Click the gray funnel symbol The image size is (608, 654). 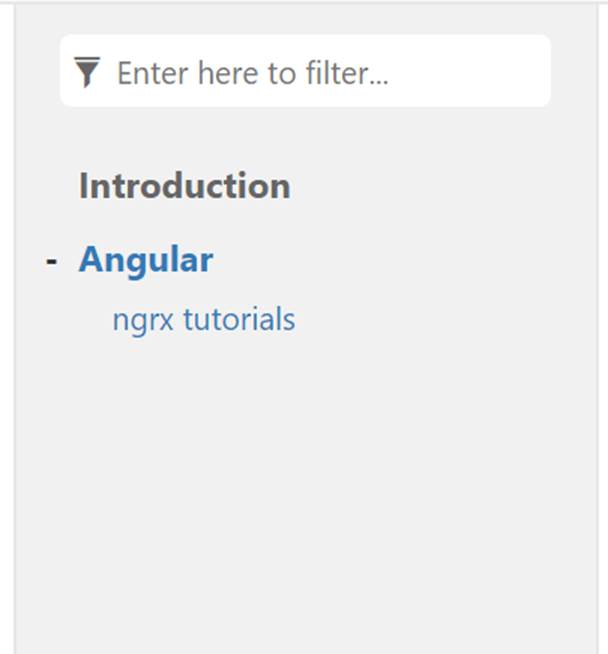pyautogui.click(x=88, y=72)
